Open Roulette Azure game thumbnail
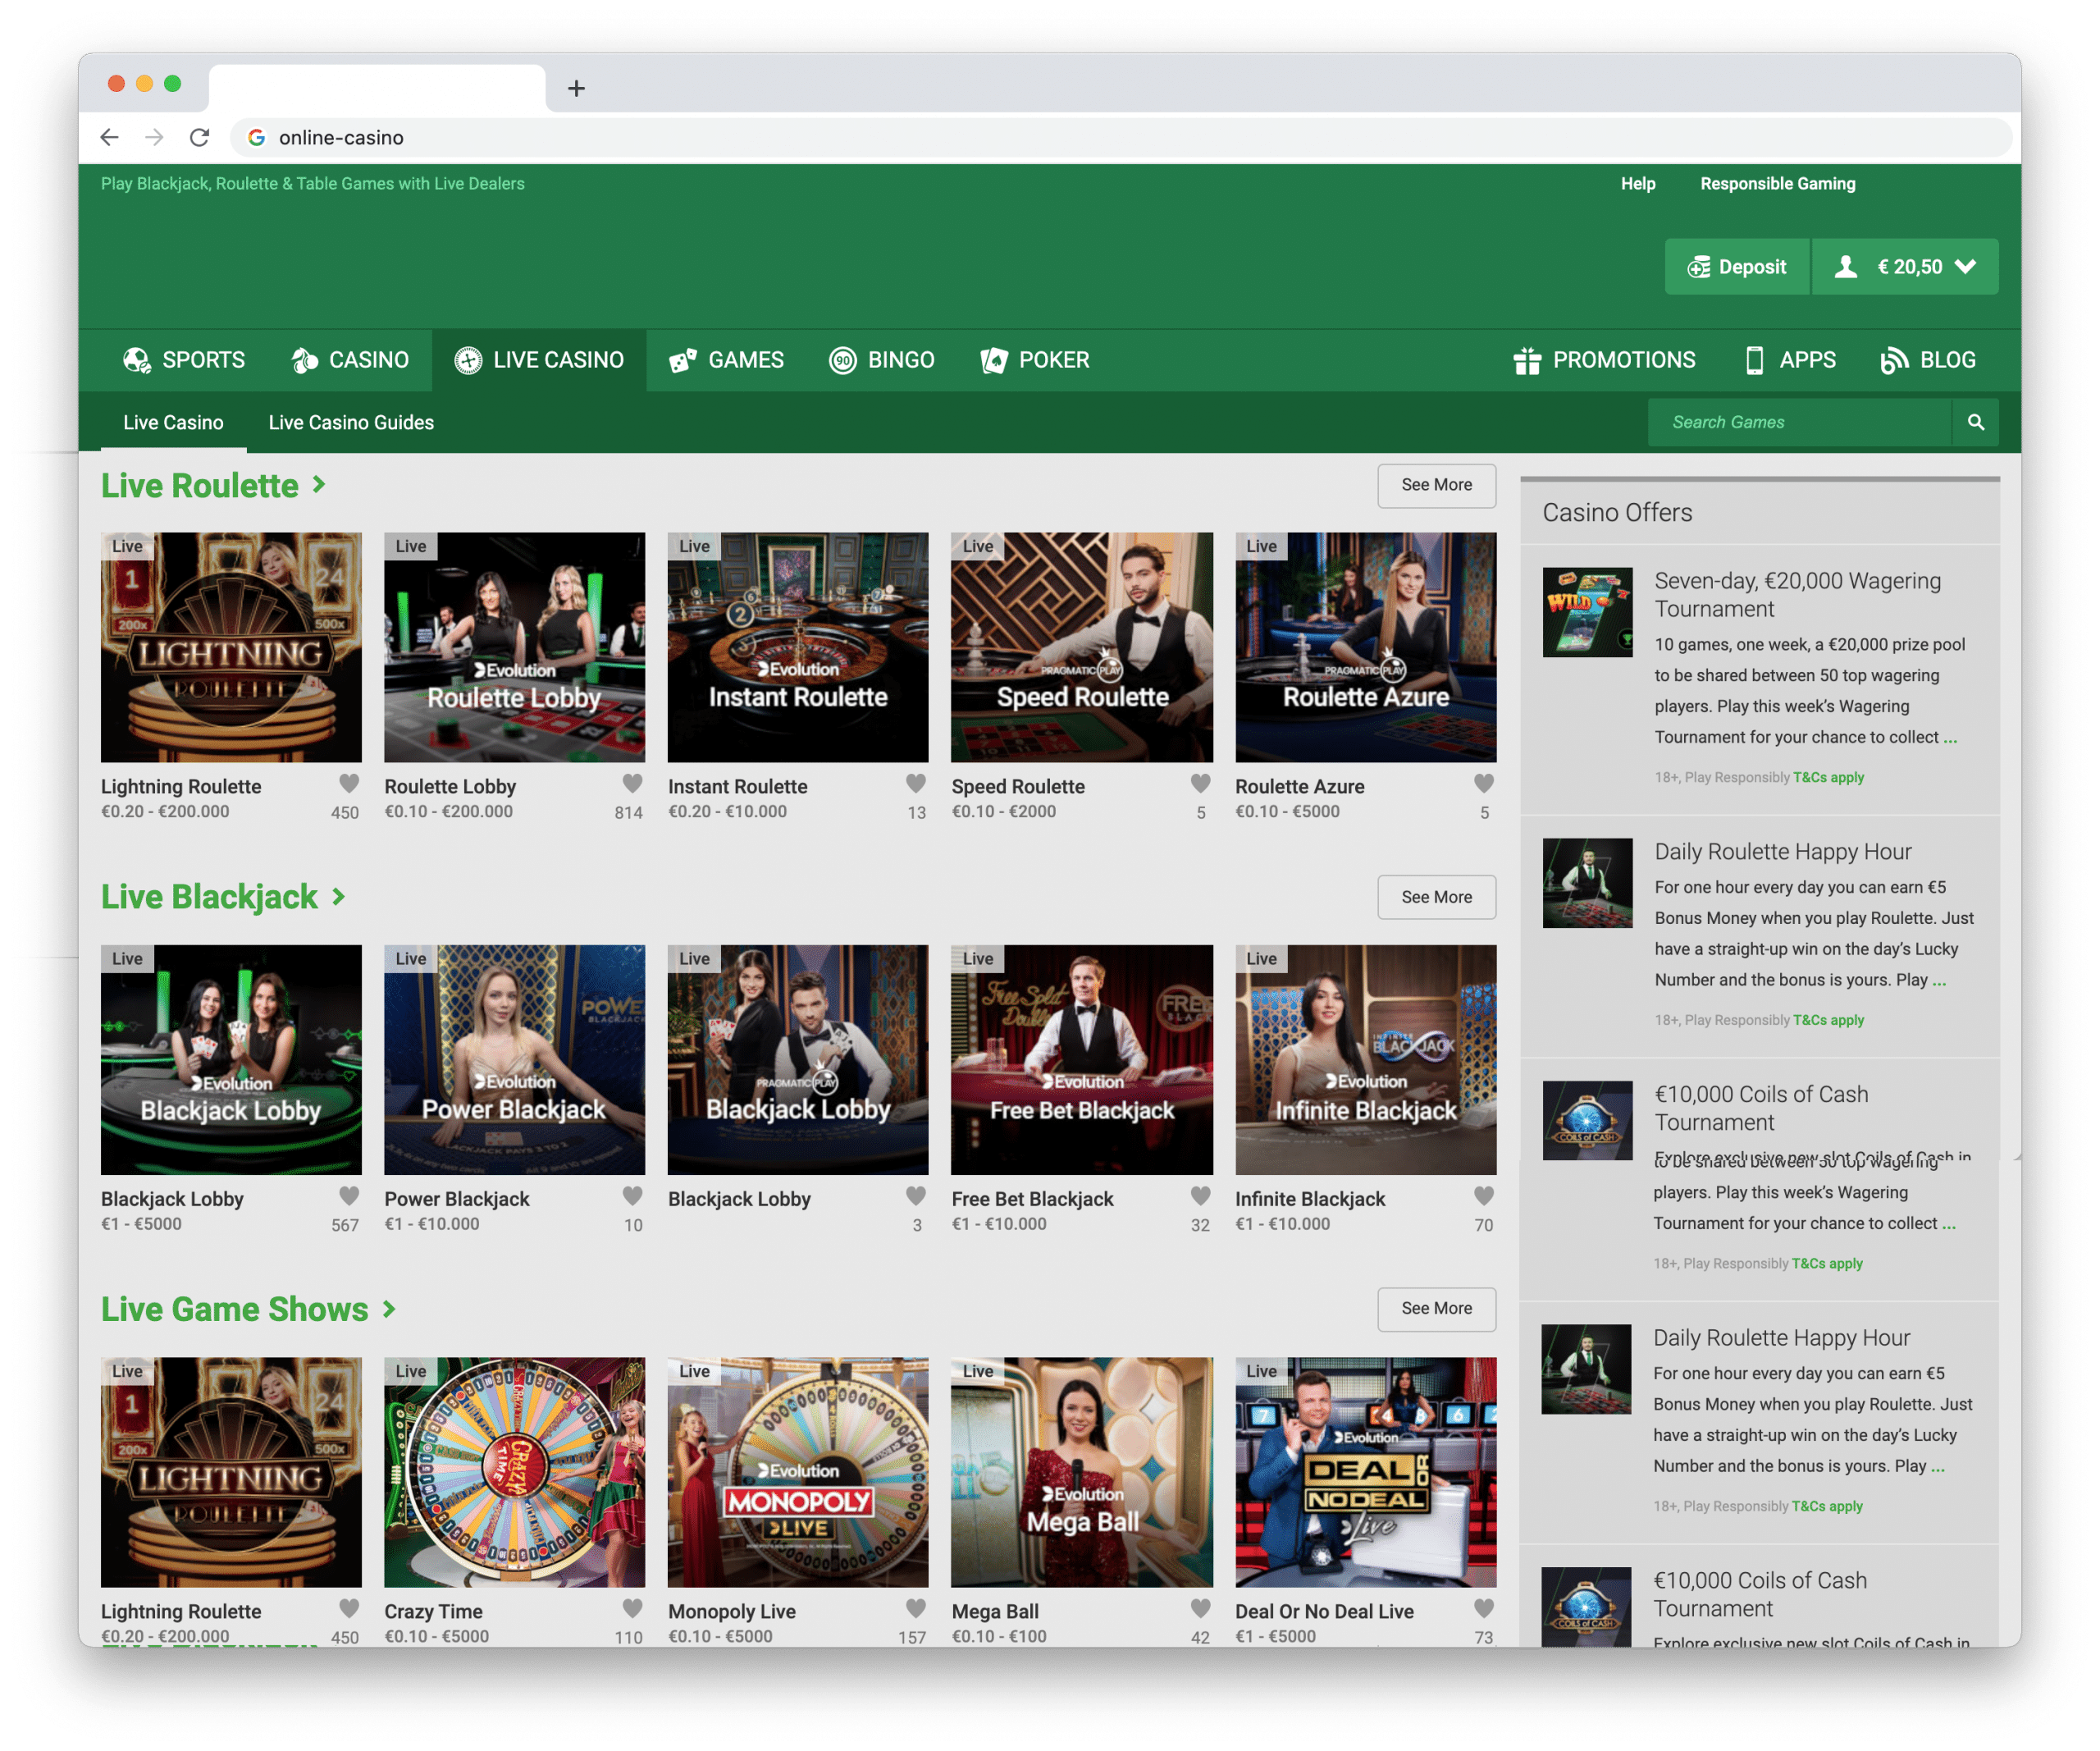The height and width of the screenshot is (1751, 2100). pyautogui.click(x=1366, y=647)
